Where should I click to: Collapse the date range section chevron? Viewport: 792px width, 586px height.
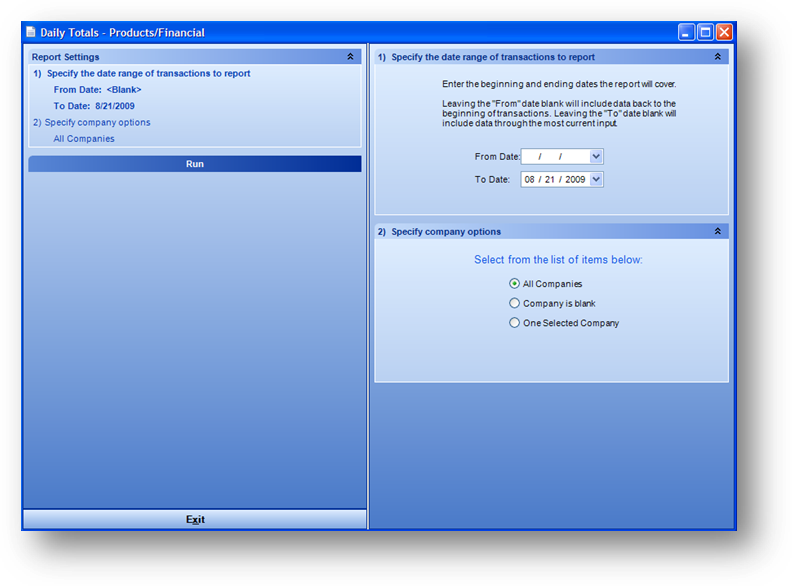point(717,57)
